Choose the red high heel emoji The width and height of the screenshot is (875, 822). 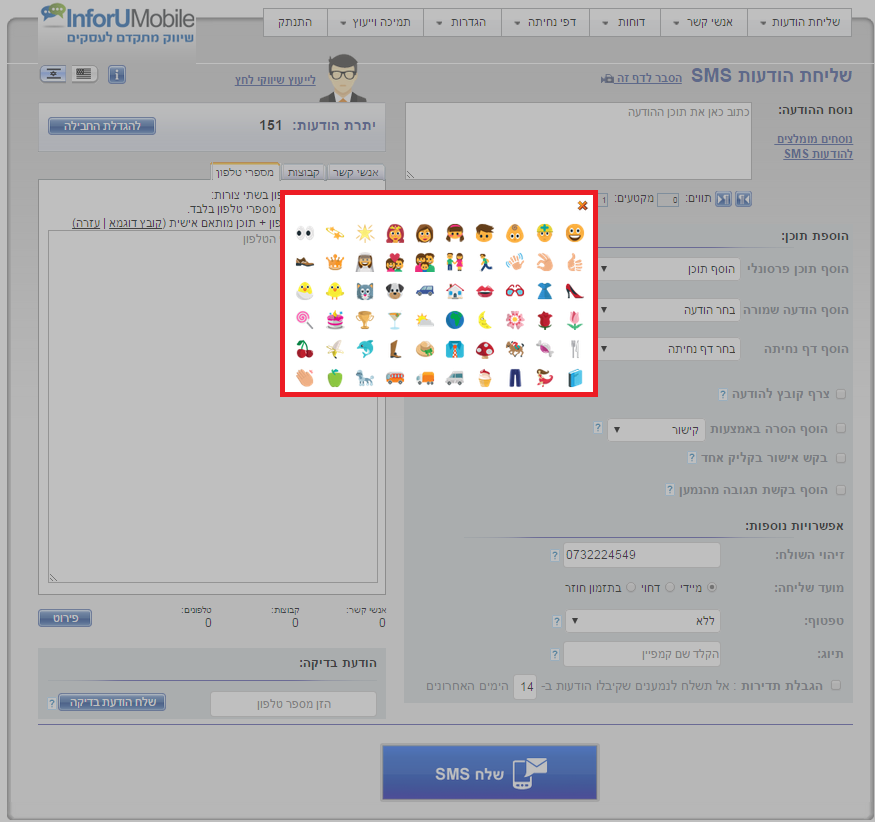[574, 291]
